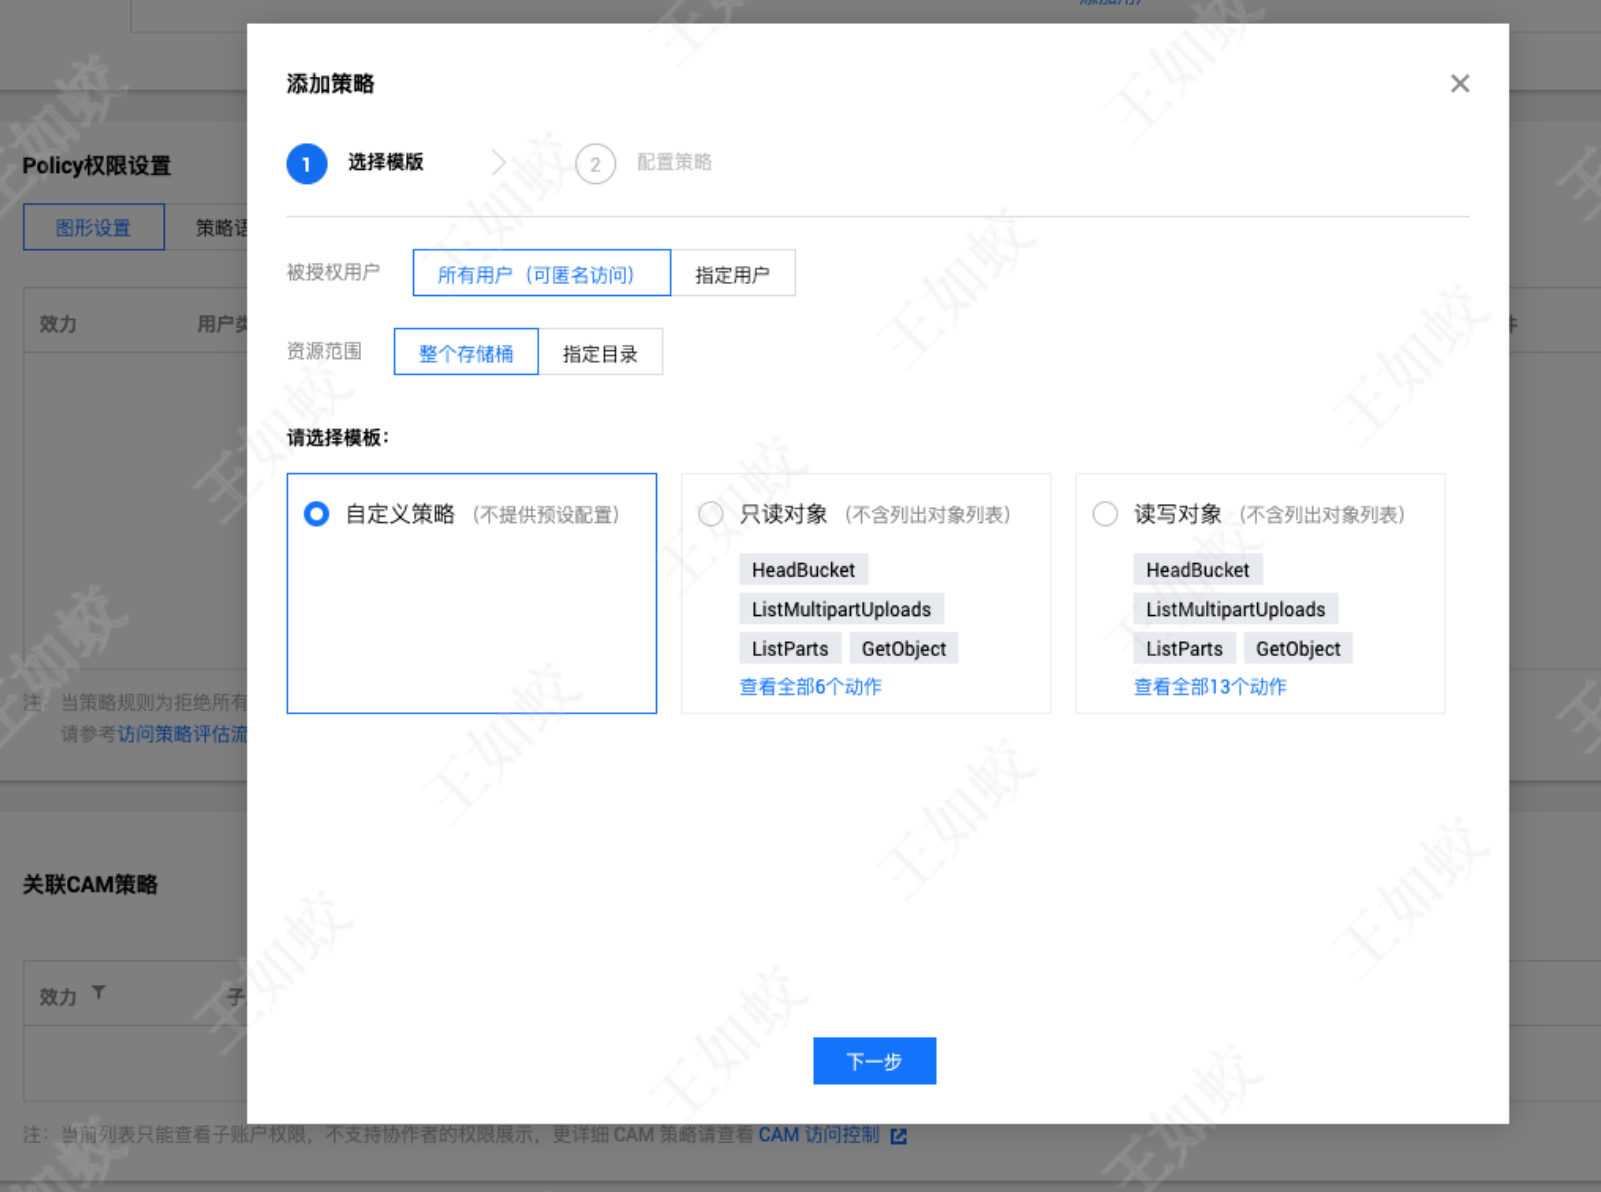Screen dimensions: 1601x1192
Task: Expand 查看全部13个动作 under 读写对象
Action: click(1209, 687)
